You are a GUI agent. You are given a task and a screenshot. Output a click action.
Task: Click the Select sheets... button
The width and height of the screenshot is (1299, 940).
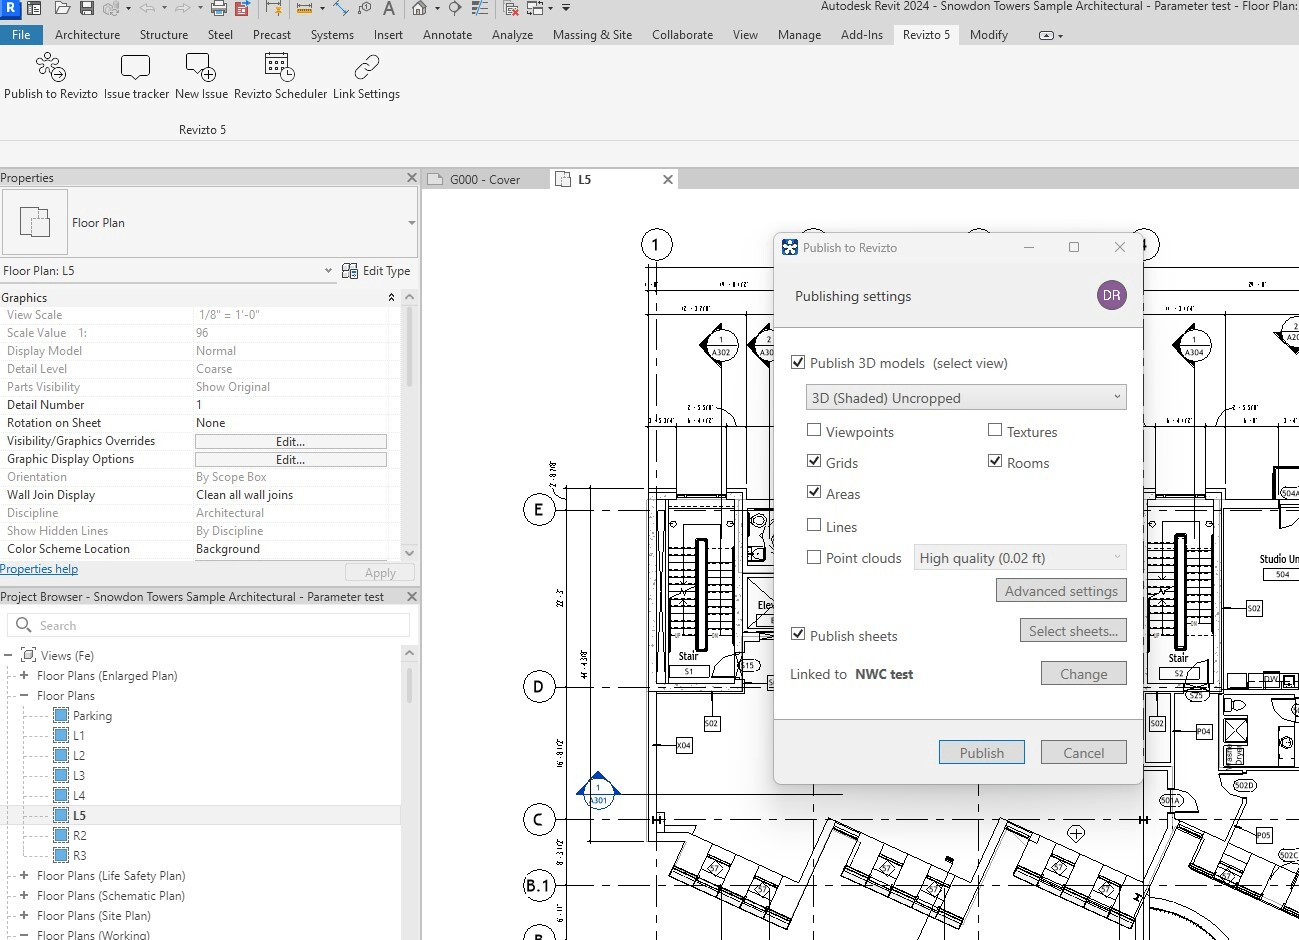[x=1073, y=631]
